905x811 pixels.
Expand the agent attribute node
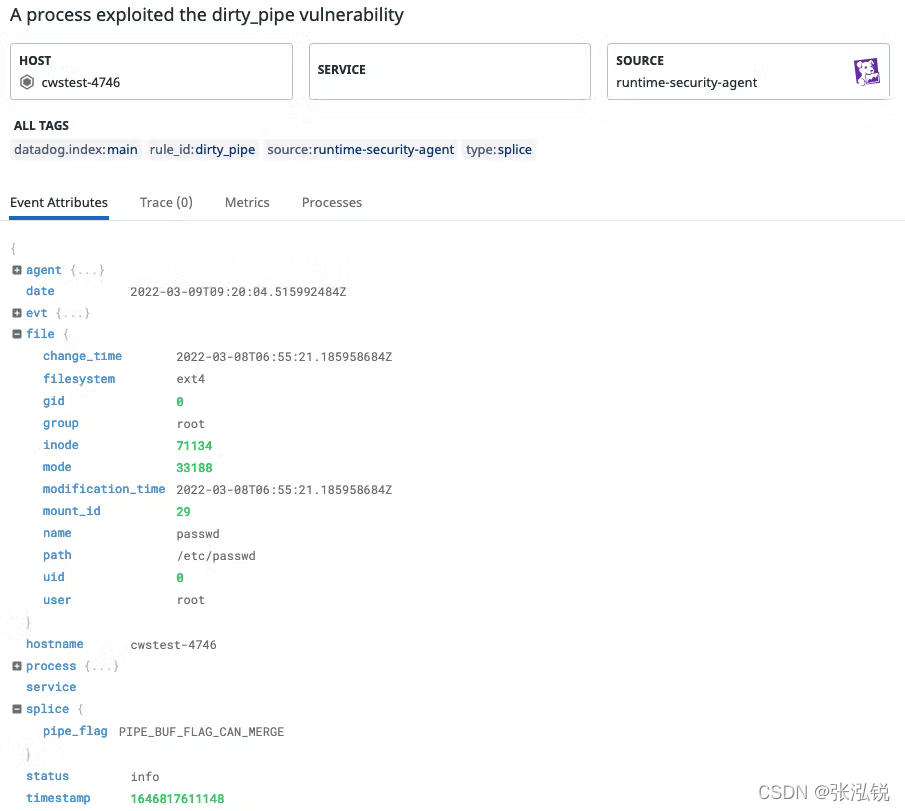17,270
